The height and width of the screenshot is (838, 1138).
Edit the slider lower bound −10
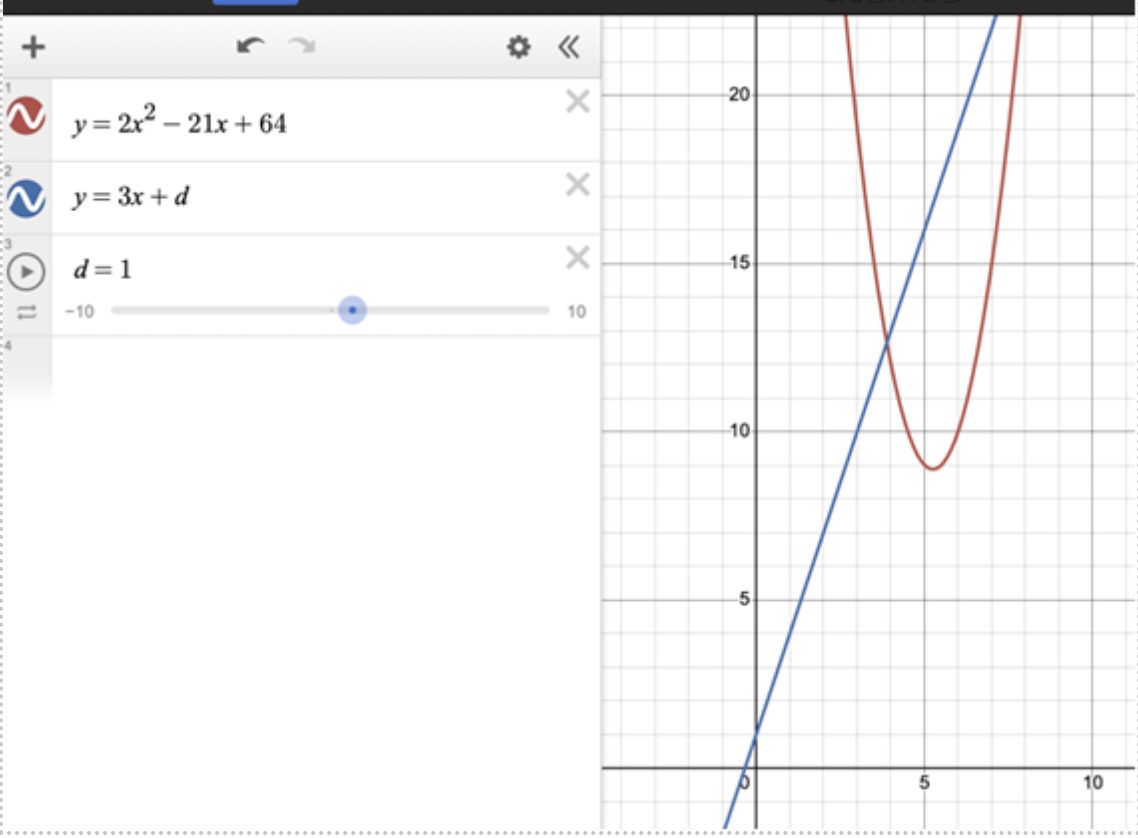(80, 312)
